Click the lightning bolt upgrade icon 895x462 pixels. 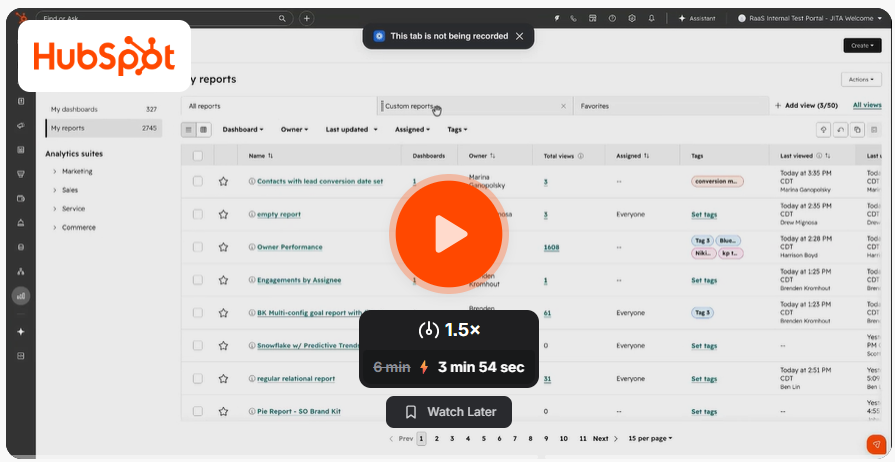[557, 18]
